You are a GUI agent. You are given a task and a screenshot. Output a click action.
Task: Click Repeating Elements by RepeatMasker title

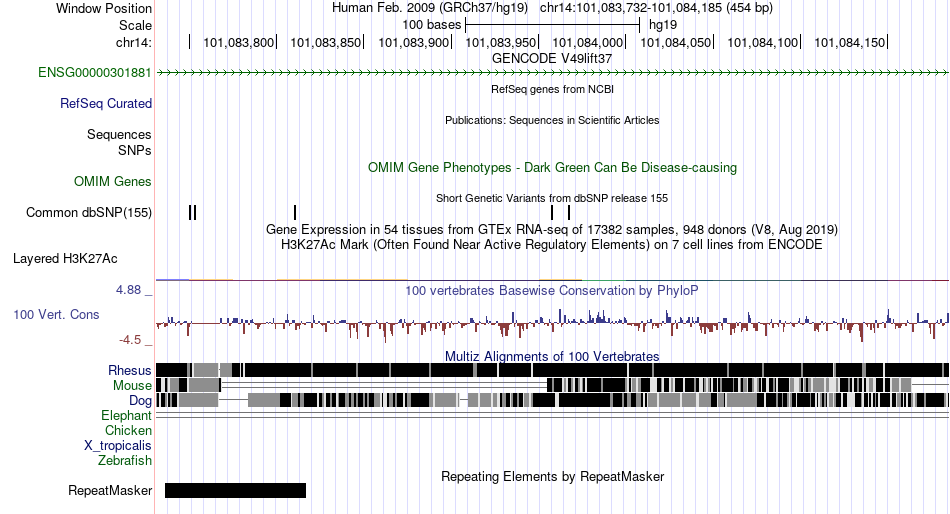coord(552,476)
